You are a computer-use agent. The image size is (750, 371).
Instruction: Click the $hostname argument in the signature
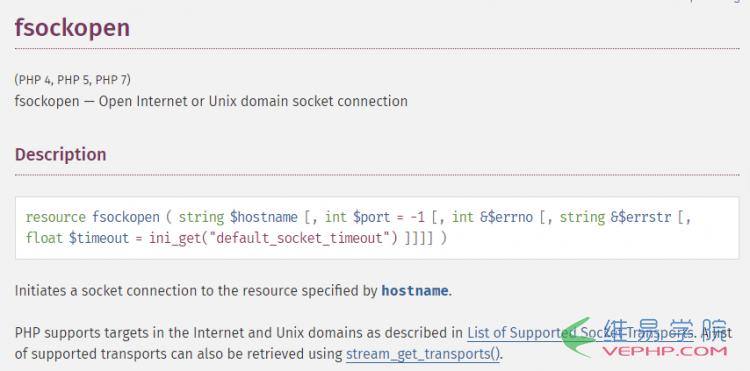[264, 218]
